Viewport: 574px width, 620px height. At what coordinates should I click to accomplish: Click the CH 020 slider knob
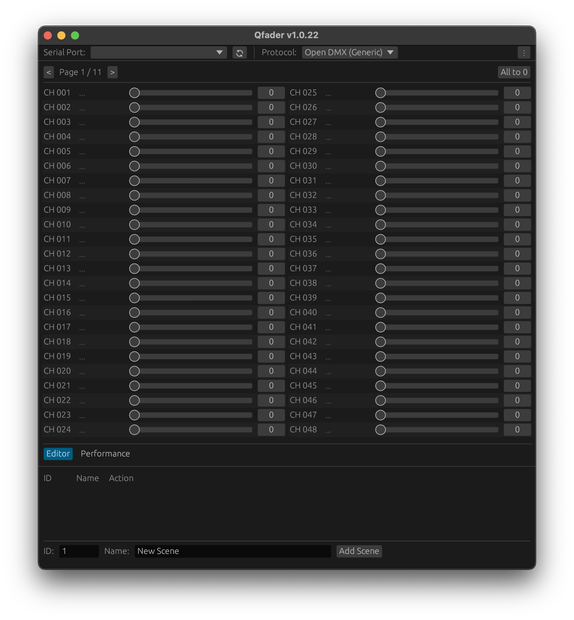click(x=134, y=371)
